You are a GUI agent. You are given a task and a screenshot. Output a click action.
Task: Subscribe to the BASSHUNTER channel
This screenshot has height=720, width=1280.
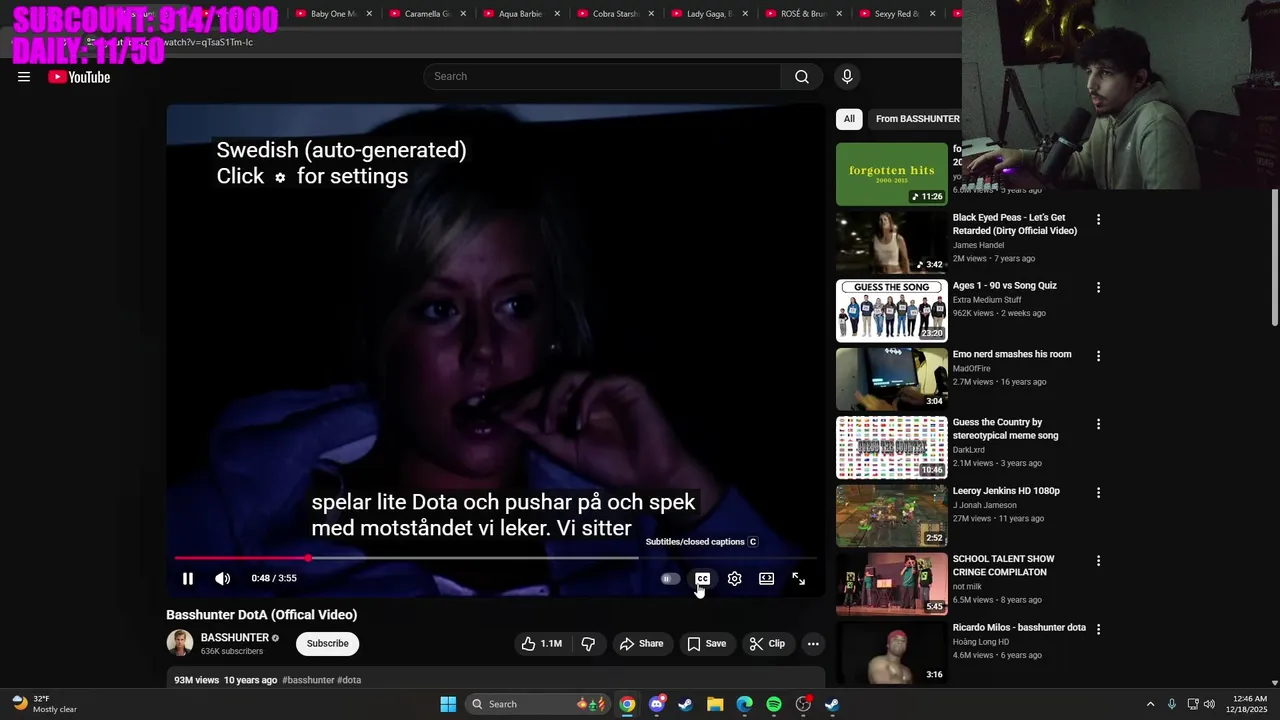[x=327, y=644]
